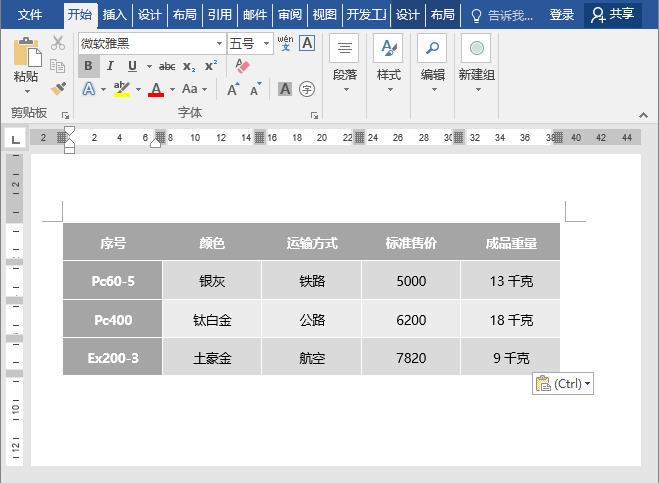This screenshot has width=659, height=483.
Task: Click the Clear Formatting eraser icon
Action: tap(241, 66)
